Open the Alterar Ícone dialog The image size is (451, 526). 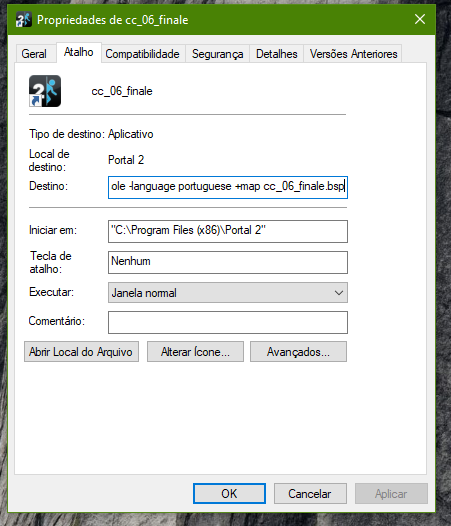pyautogui.click(x=195, y=352)
